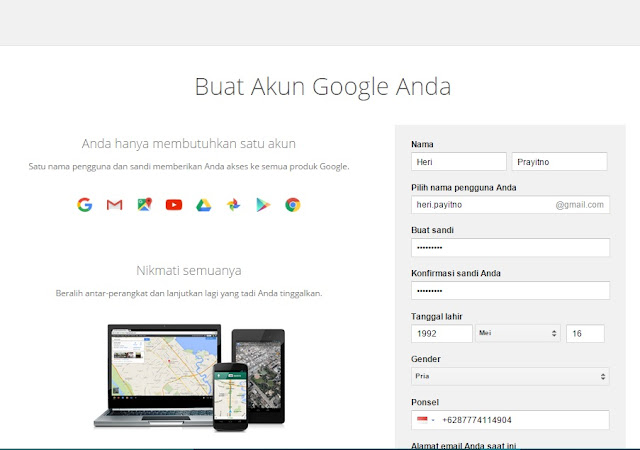640x450 pixels.
Task: Click the @gmail.com suffix text
Action: coord(580,205)
